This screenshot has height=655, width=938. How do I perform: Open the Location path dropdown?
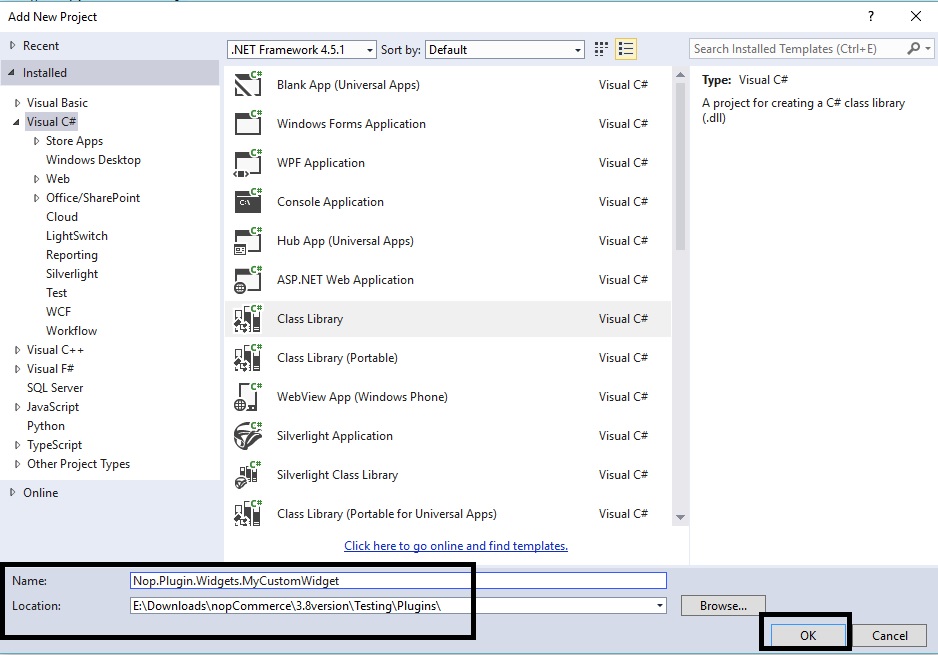click(x=659, y=606)
